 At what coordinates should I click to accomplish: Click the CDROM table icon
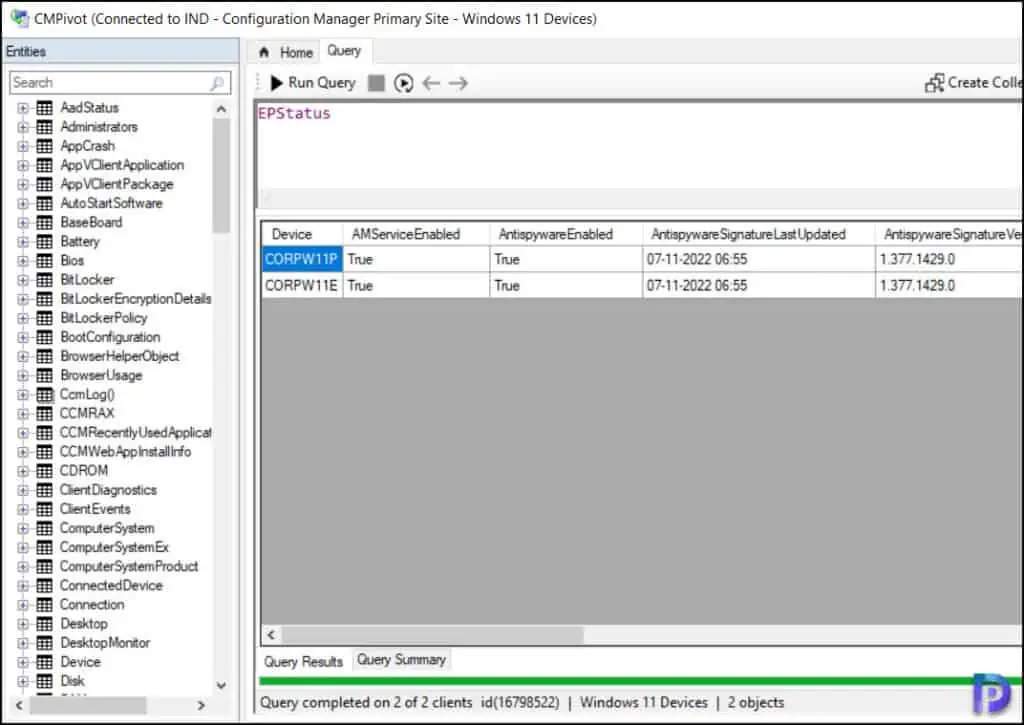[44, 471]
